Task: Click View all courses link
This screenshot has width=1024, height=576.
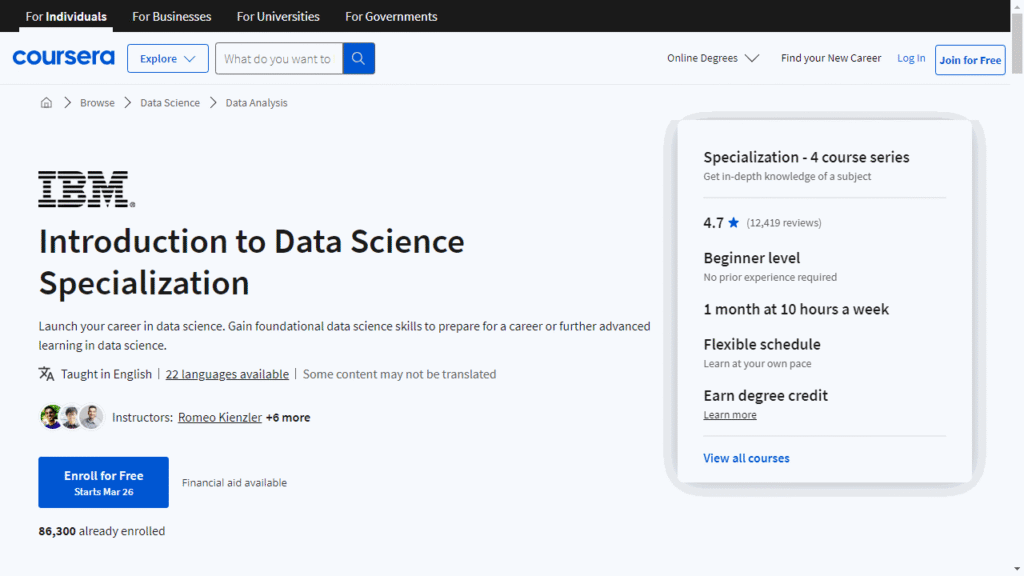Action: click(746, 458)
